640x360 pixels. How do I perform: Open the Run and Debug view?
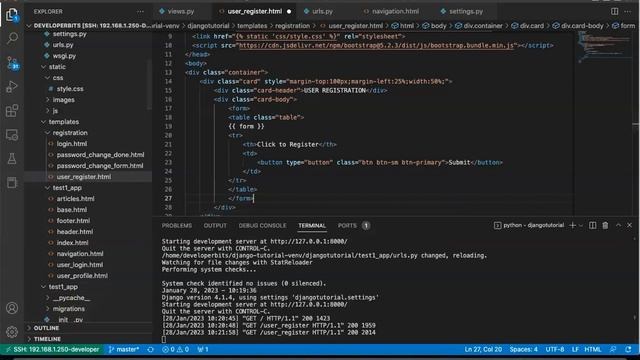click(12, 87)
